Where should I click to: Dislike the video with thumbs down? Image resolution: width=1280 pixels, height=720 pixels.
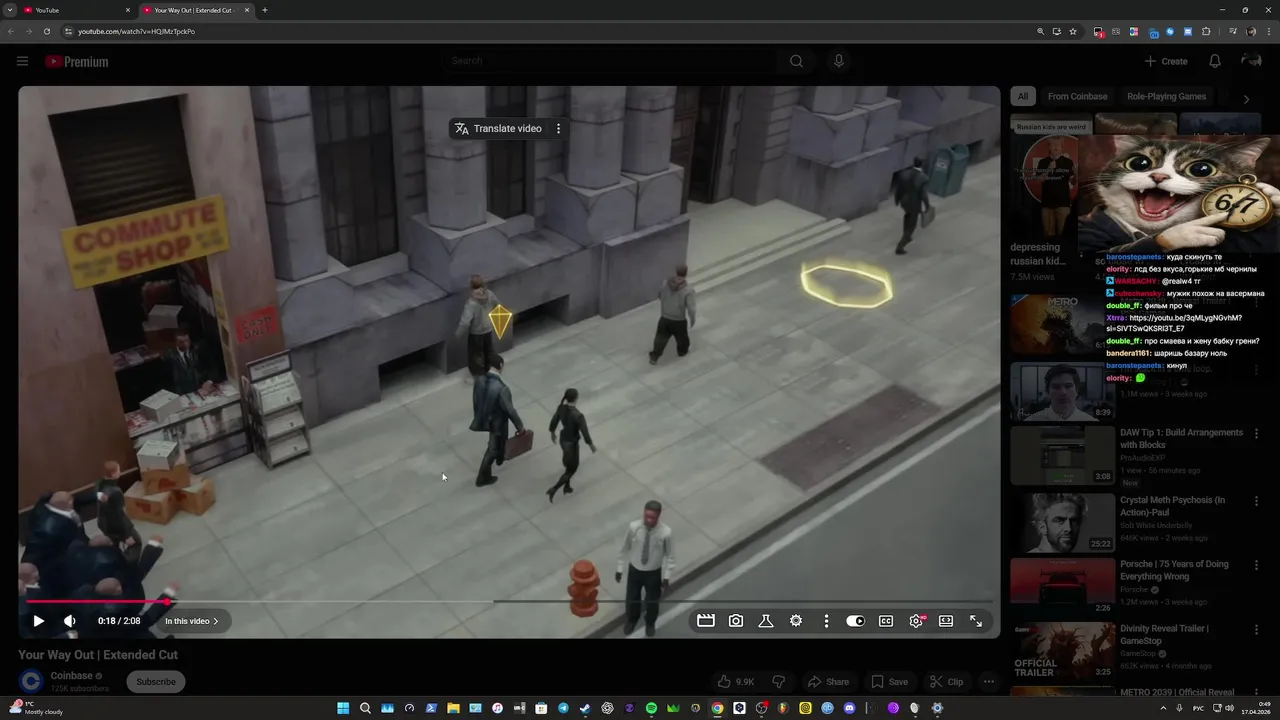tap(779, 682)
